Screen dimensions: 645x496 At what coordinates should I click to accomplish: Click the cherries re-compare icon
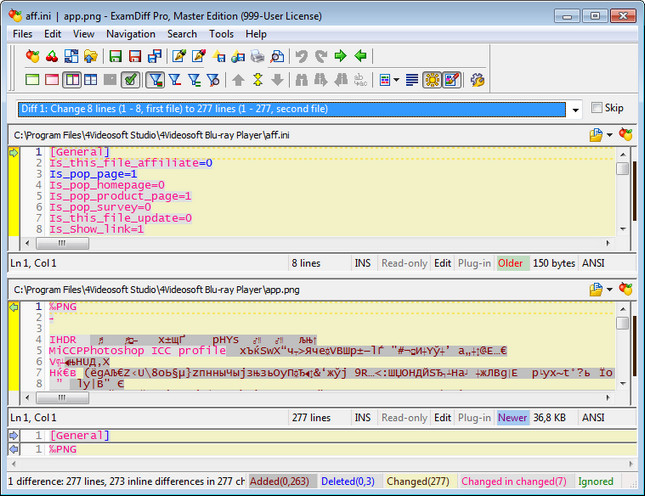tap(52, 56)
